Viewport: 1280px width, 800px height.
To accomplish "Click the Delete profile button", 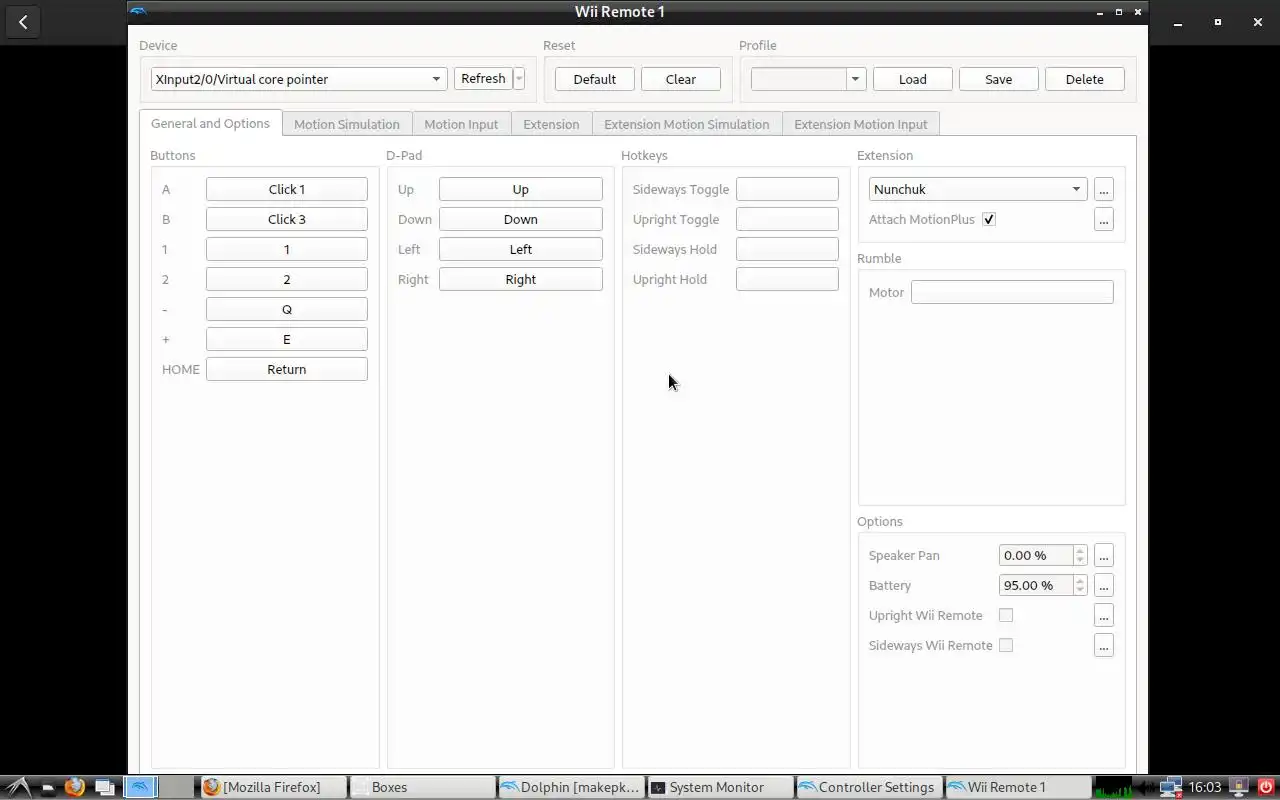I will (x=1084, y=79).
